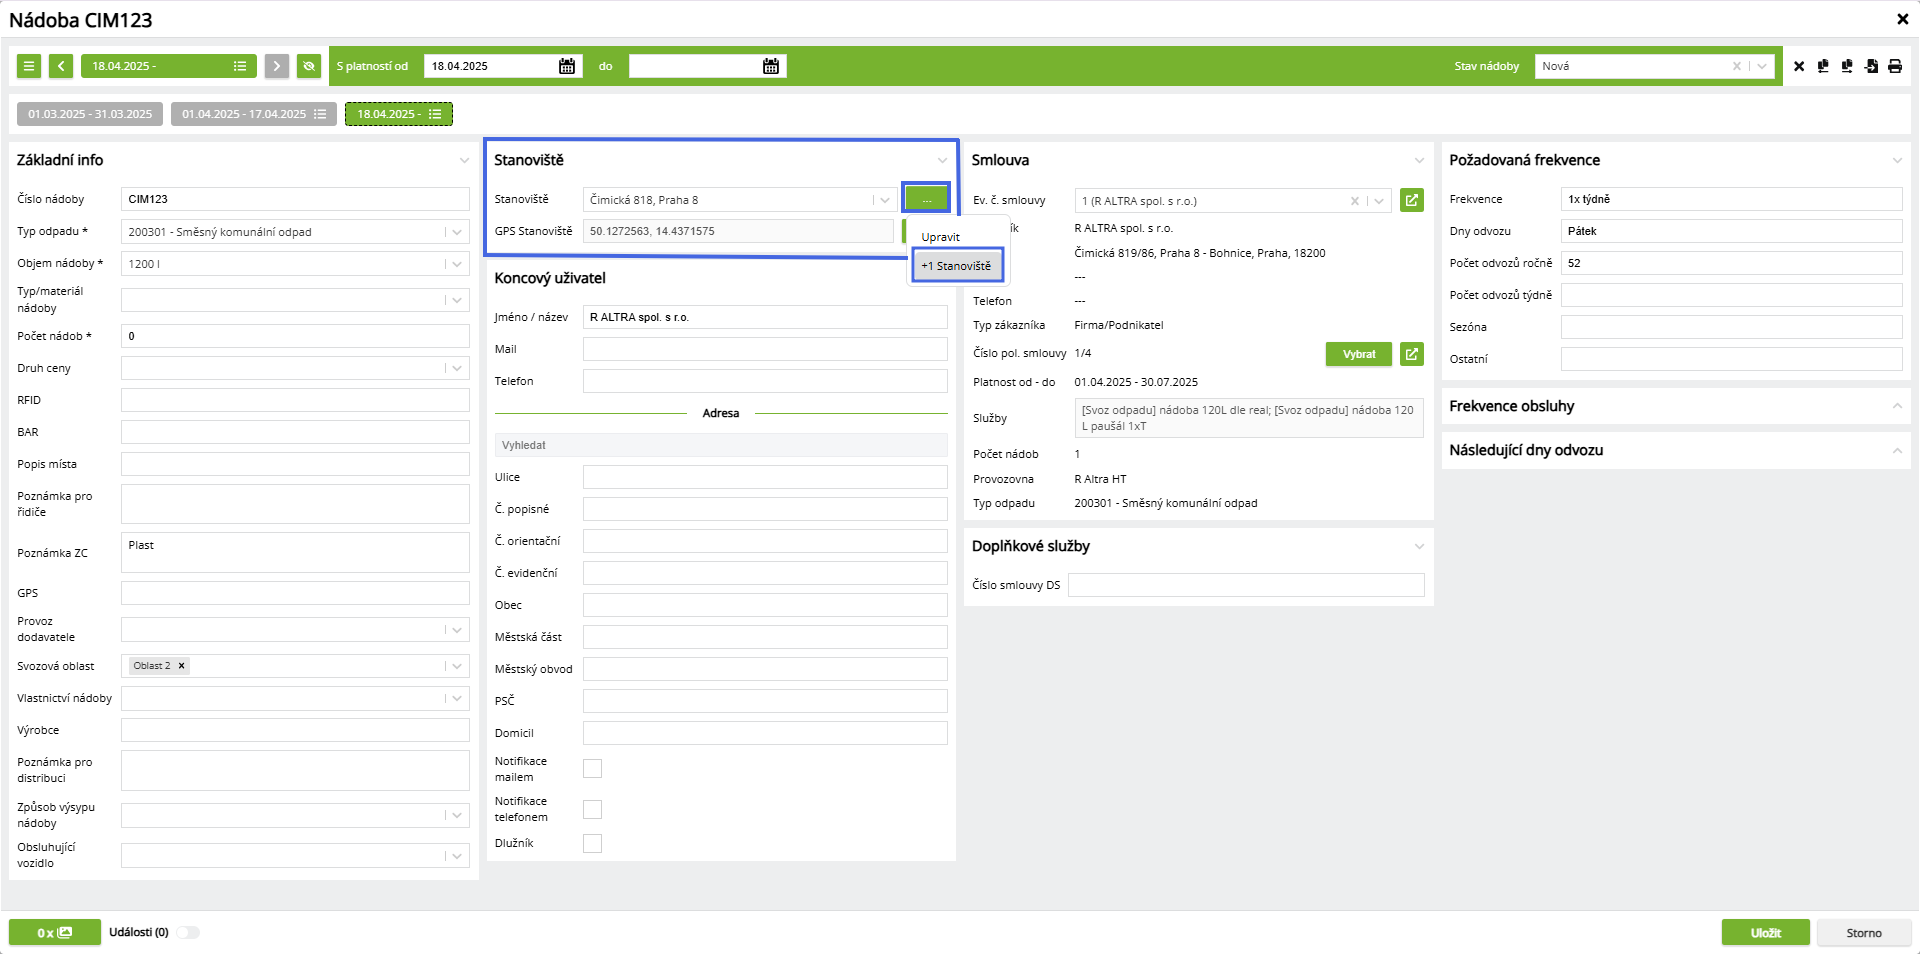Open the Druh ceny dropdown
Viewport: 1920px width, 954px height.
tap(457, 368)
